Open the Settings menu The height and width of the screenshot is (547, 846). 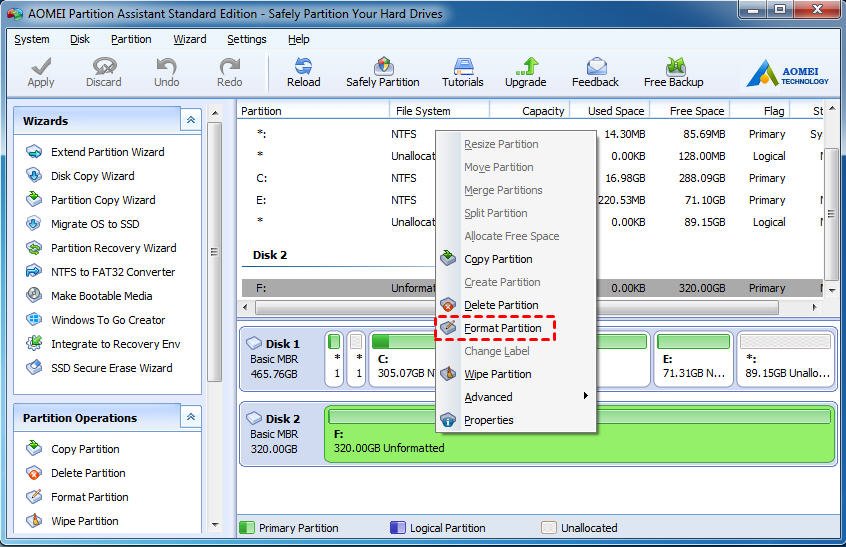247,39
